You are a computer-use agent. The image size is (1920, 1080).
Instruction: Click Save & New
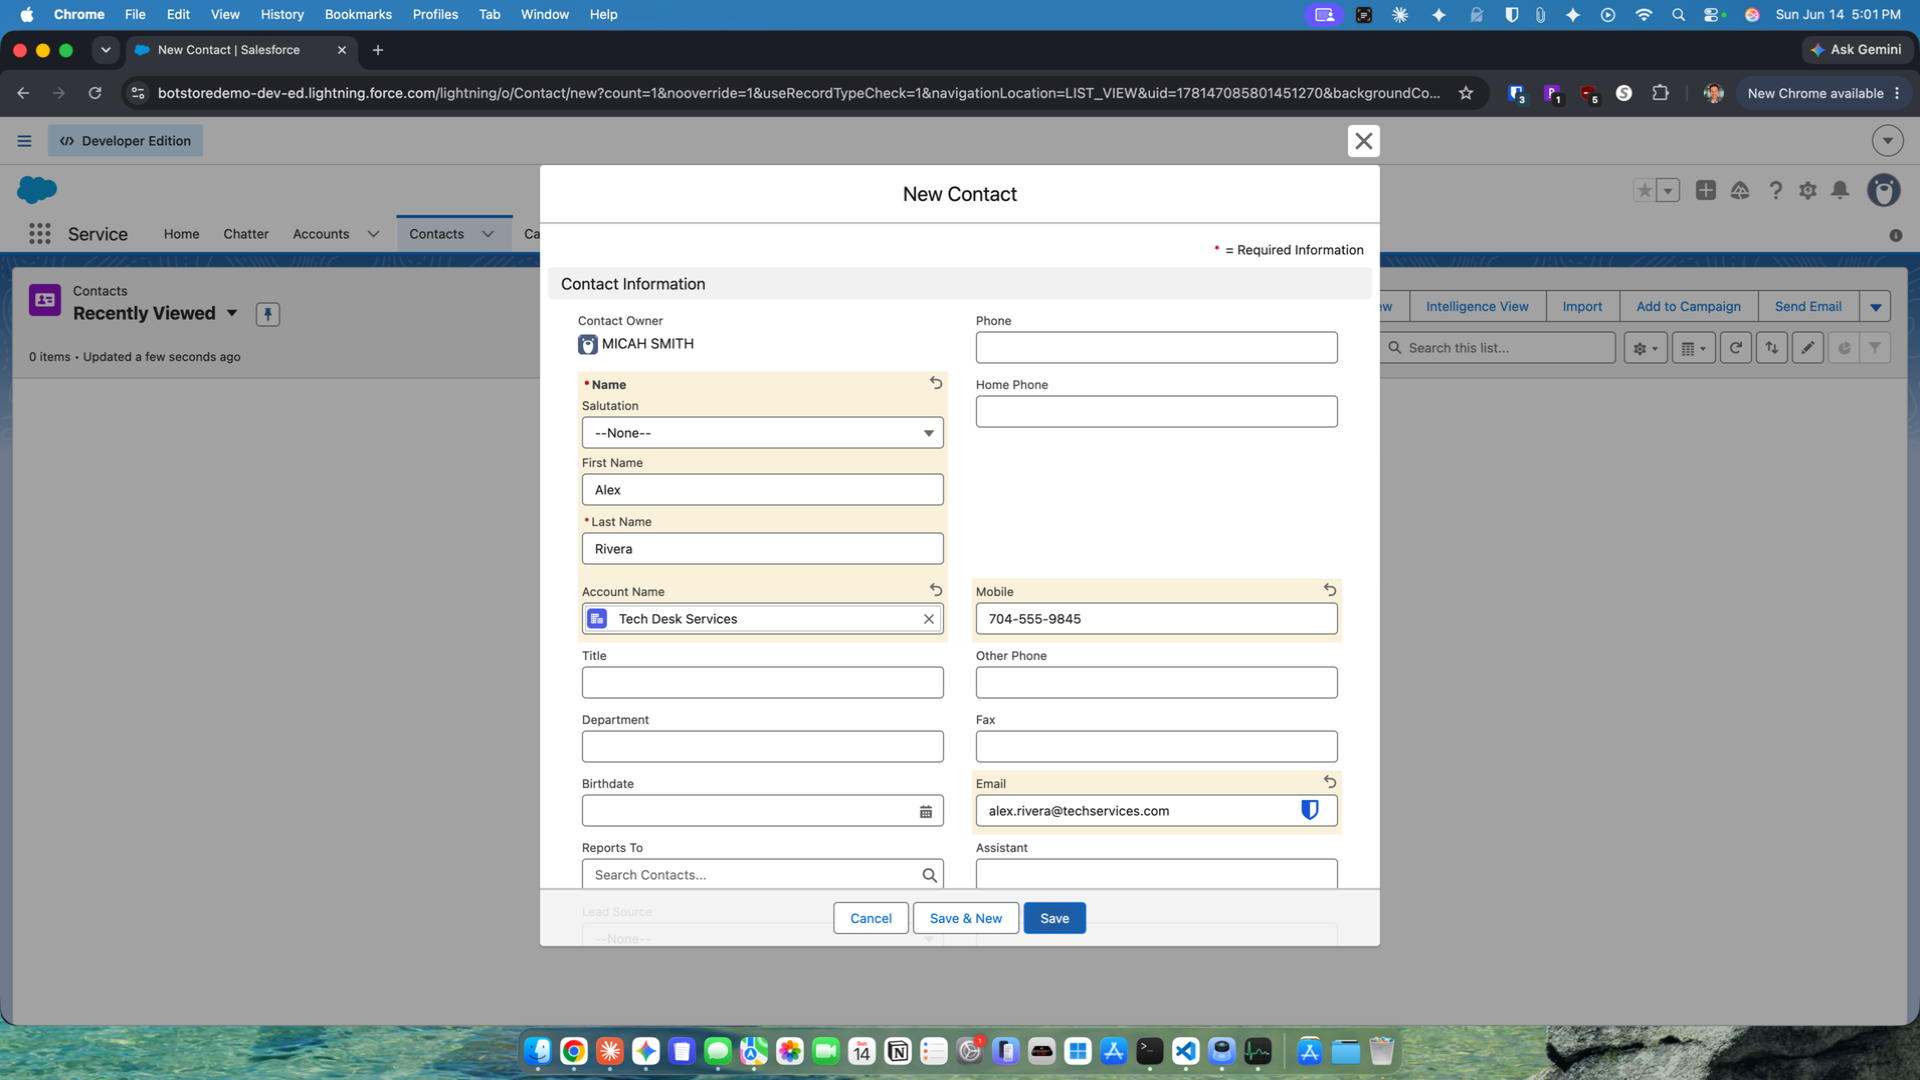click(965, 918)
